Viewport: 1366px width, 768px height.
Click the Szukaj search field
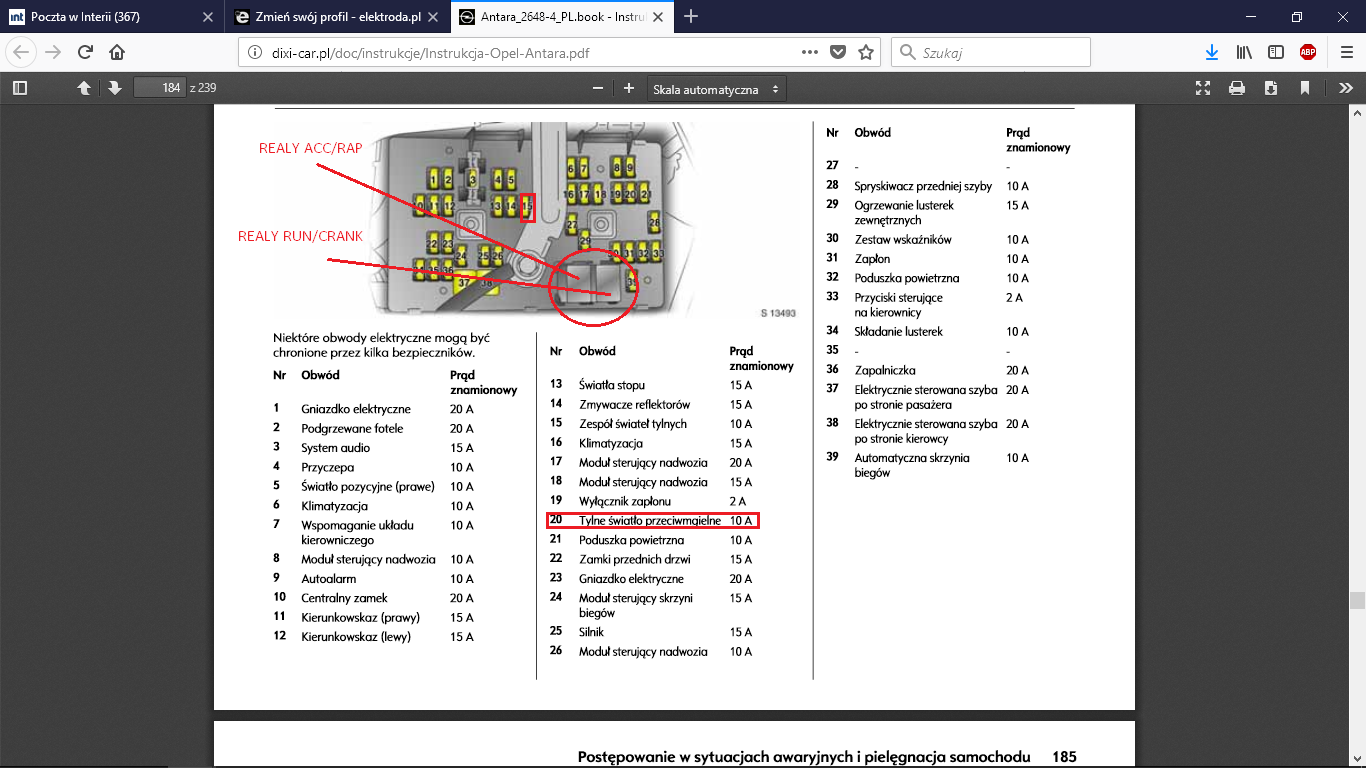point(990,52)
